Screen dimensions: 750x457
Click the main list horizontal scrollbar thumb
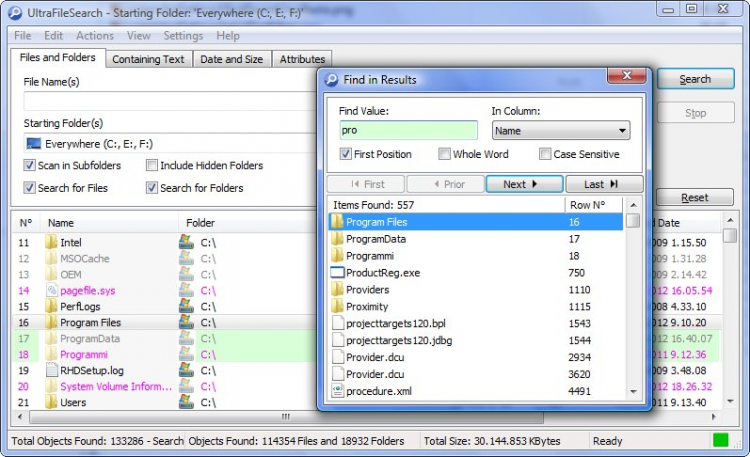286,417
